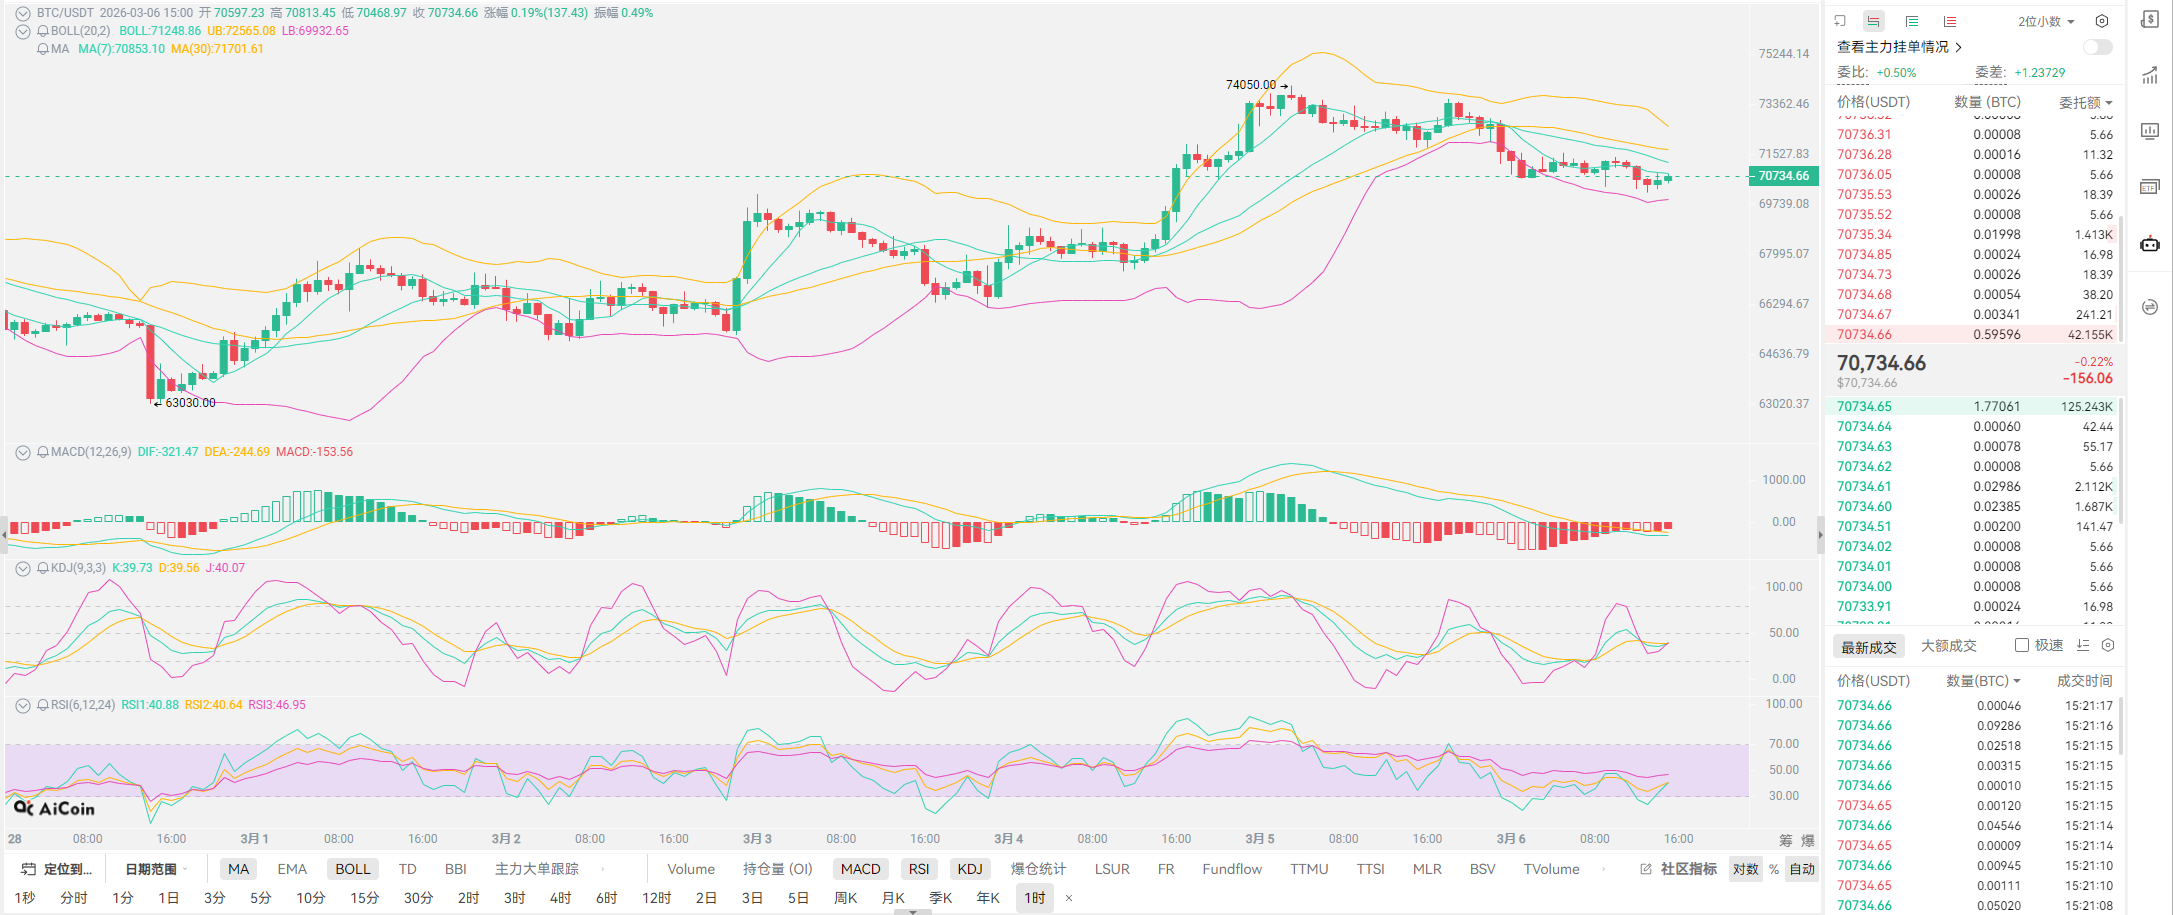2173x915 pixels.
Task: Show only buy orders in order book
Action: coord(1911,21)
